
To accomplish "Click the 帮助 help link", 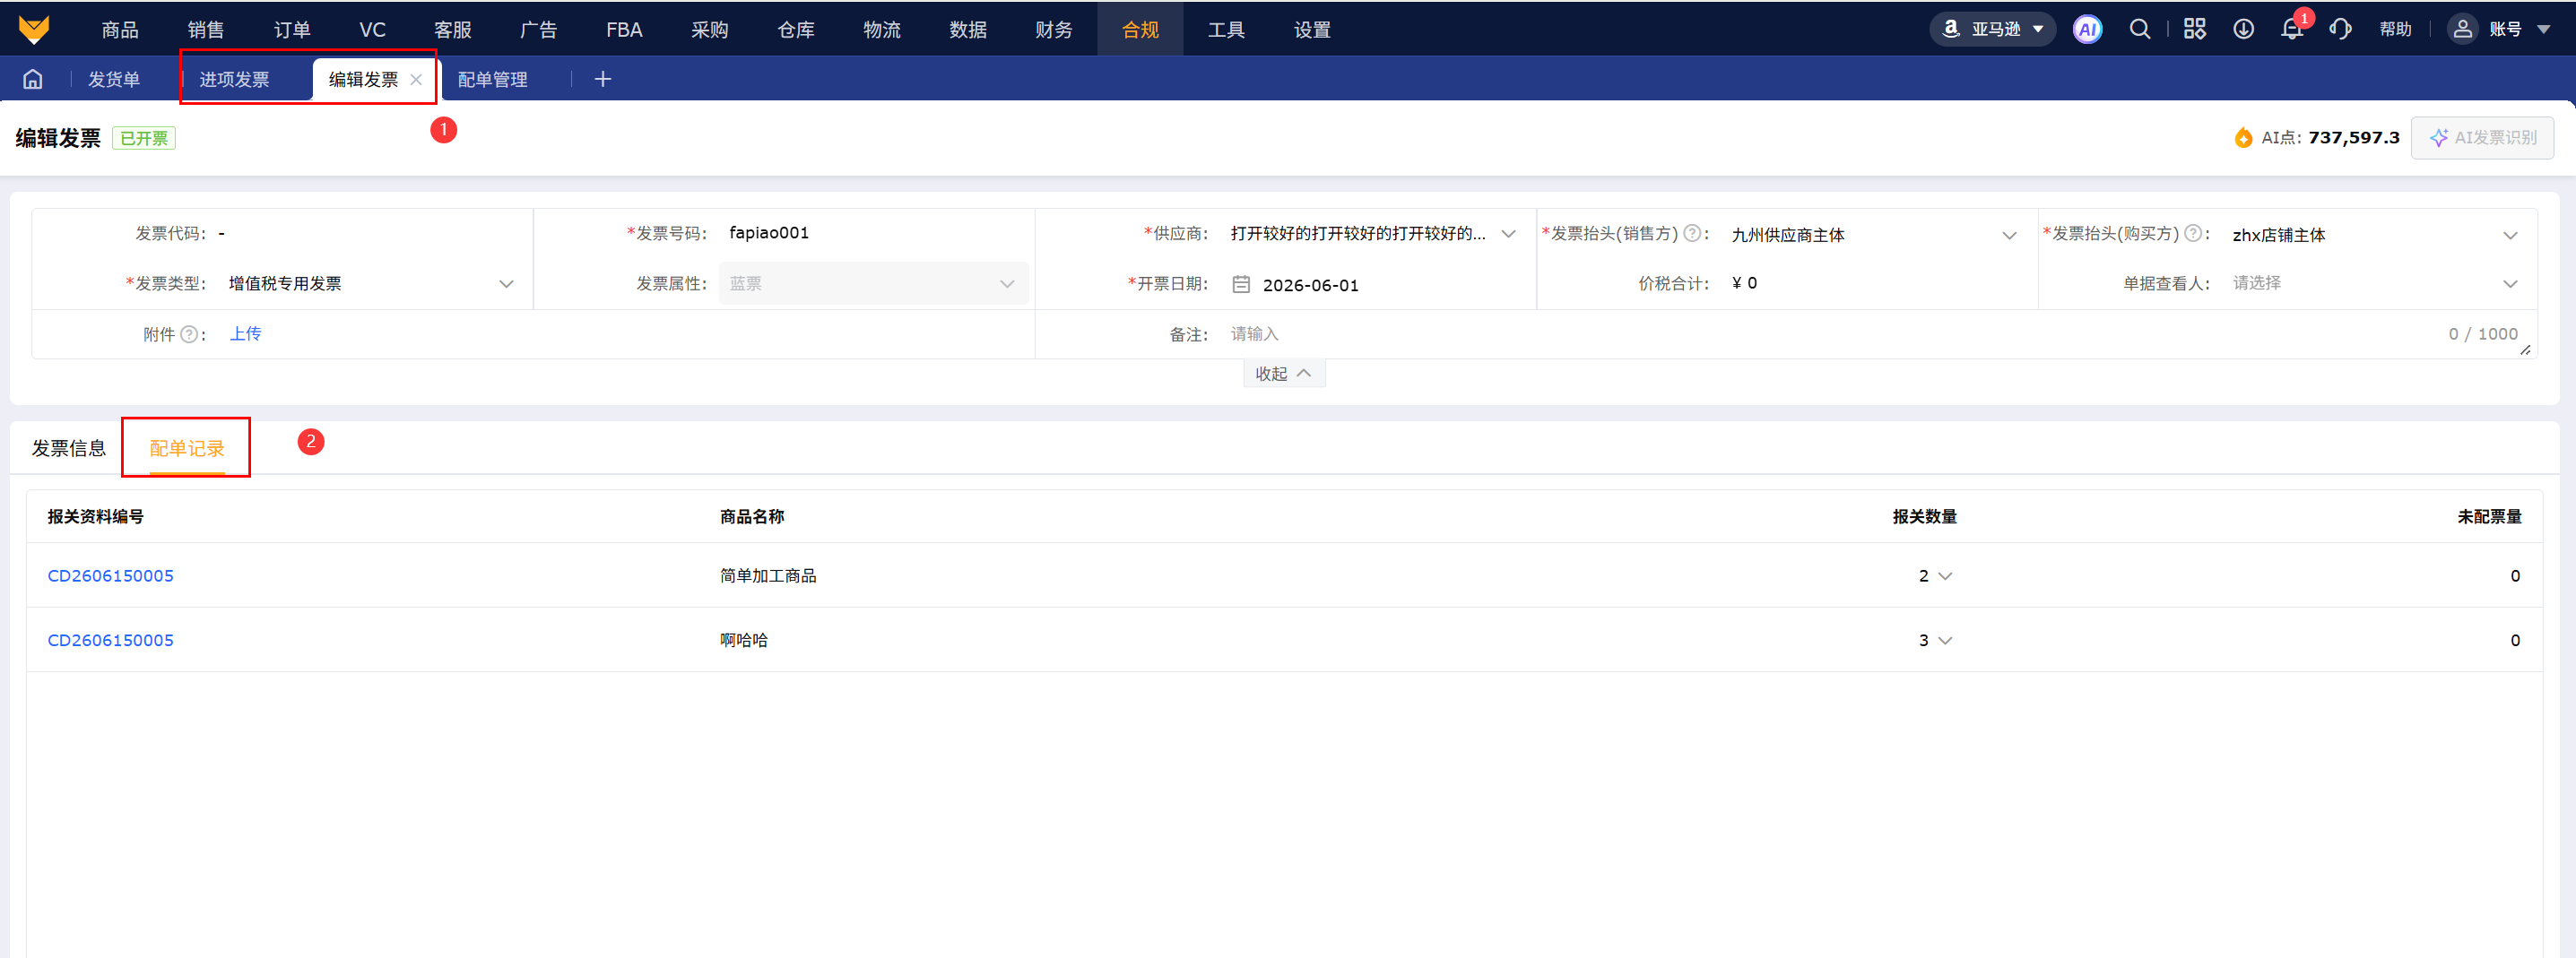I will click(2395, 29).
